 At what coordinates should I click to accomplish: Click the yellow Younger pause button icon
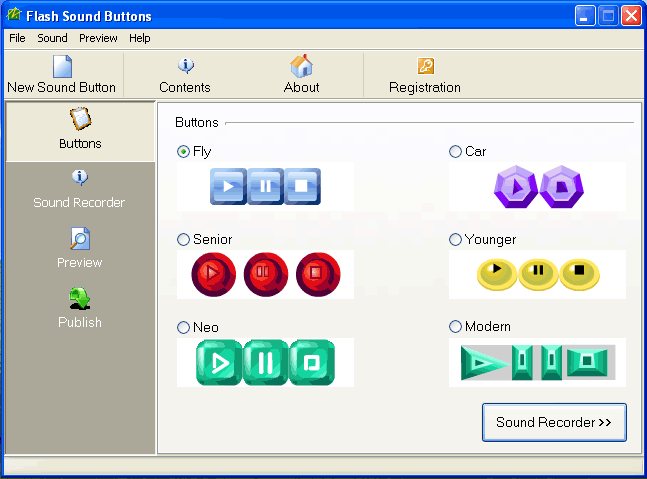(538, 274)
